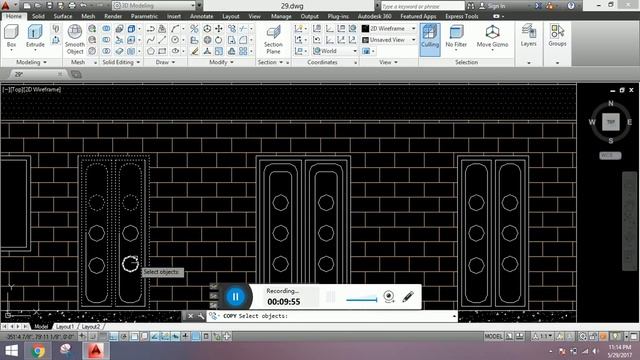
Task: Open the 3D Modeling workspace dropdown
Action: tap(154, 6)
